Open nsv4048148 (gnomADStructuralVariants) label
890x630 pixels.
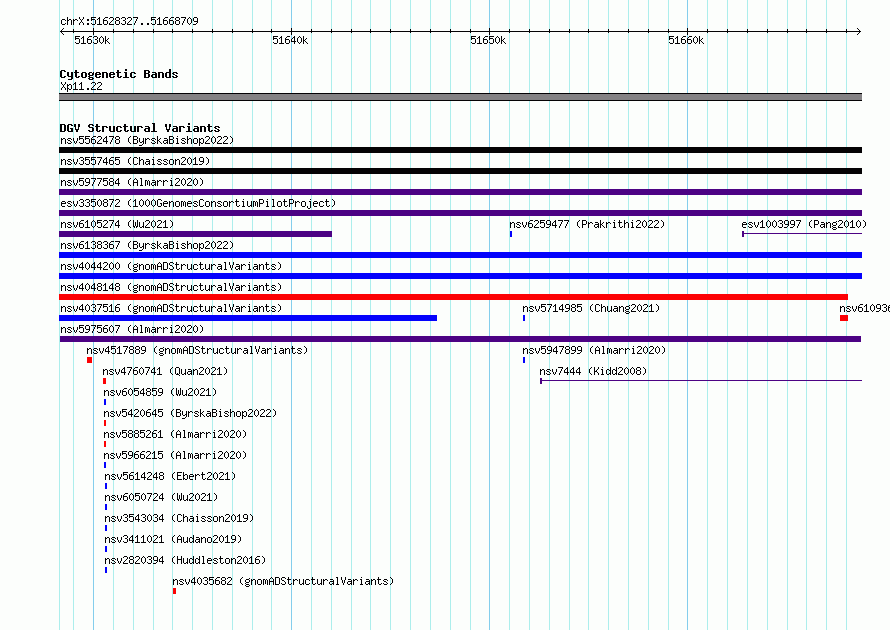coord(171,287)
